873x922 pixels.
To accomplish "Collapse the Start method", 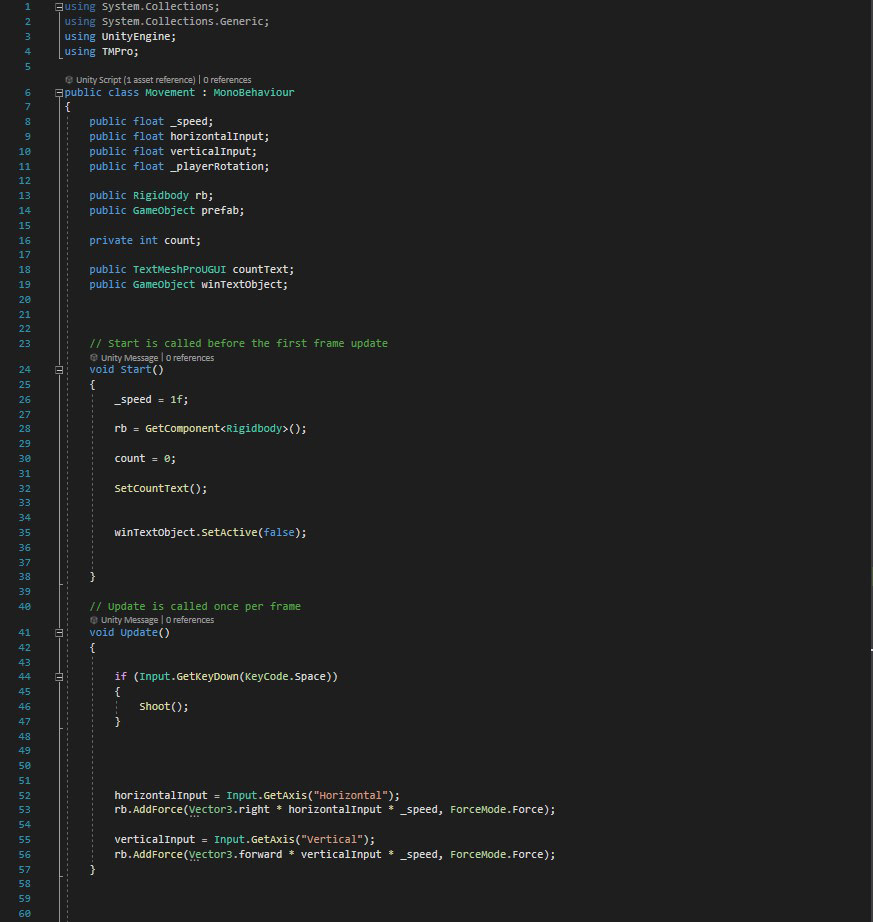I will (59, 370).
